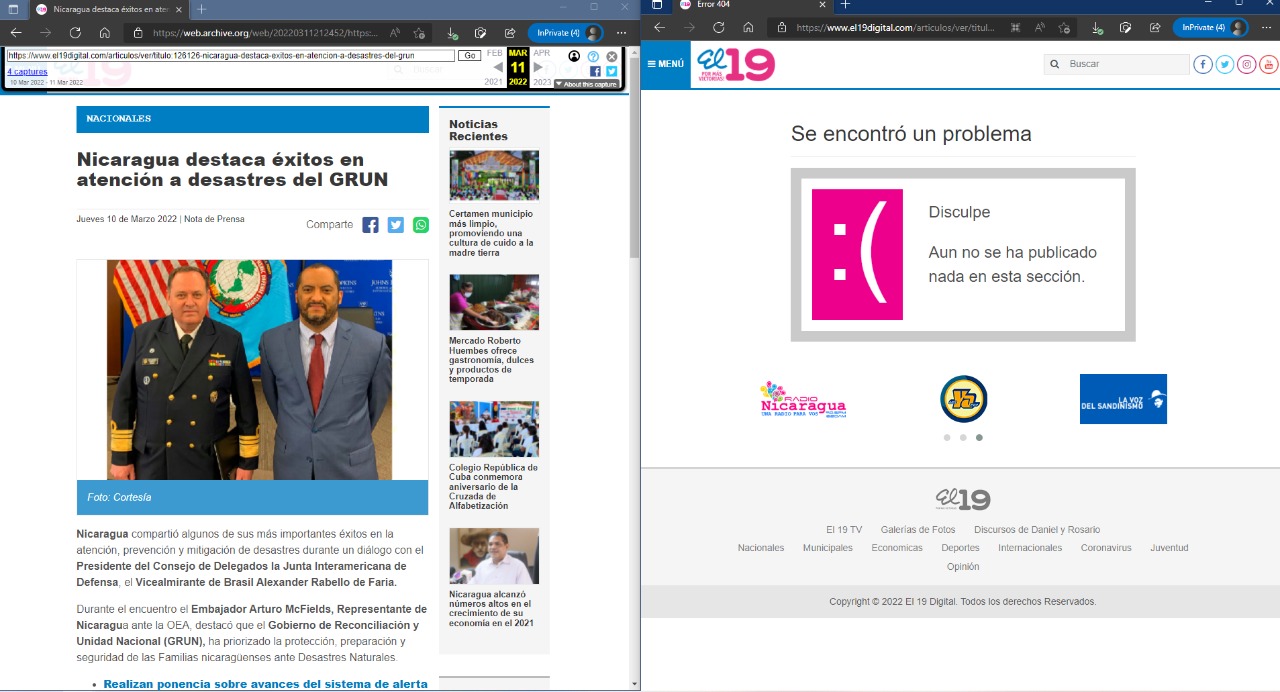Open Wayback Machine help icon
The image size is (1280, 692).
(593, 56)
